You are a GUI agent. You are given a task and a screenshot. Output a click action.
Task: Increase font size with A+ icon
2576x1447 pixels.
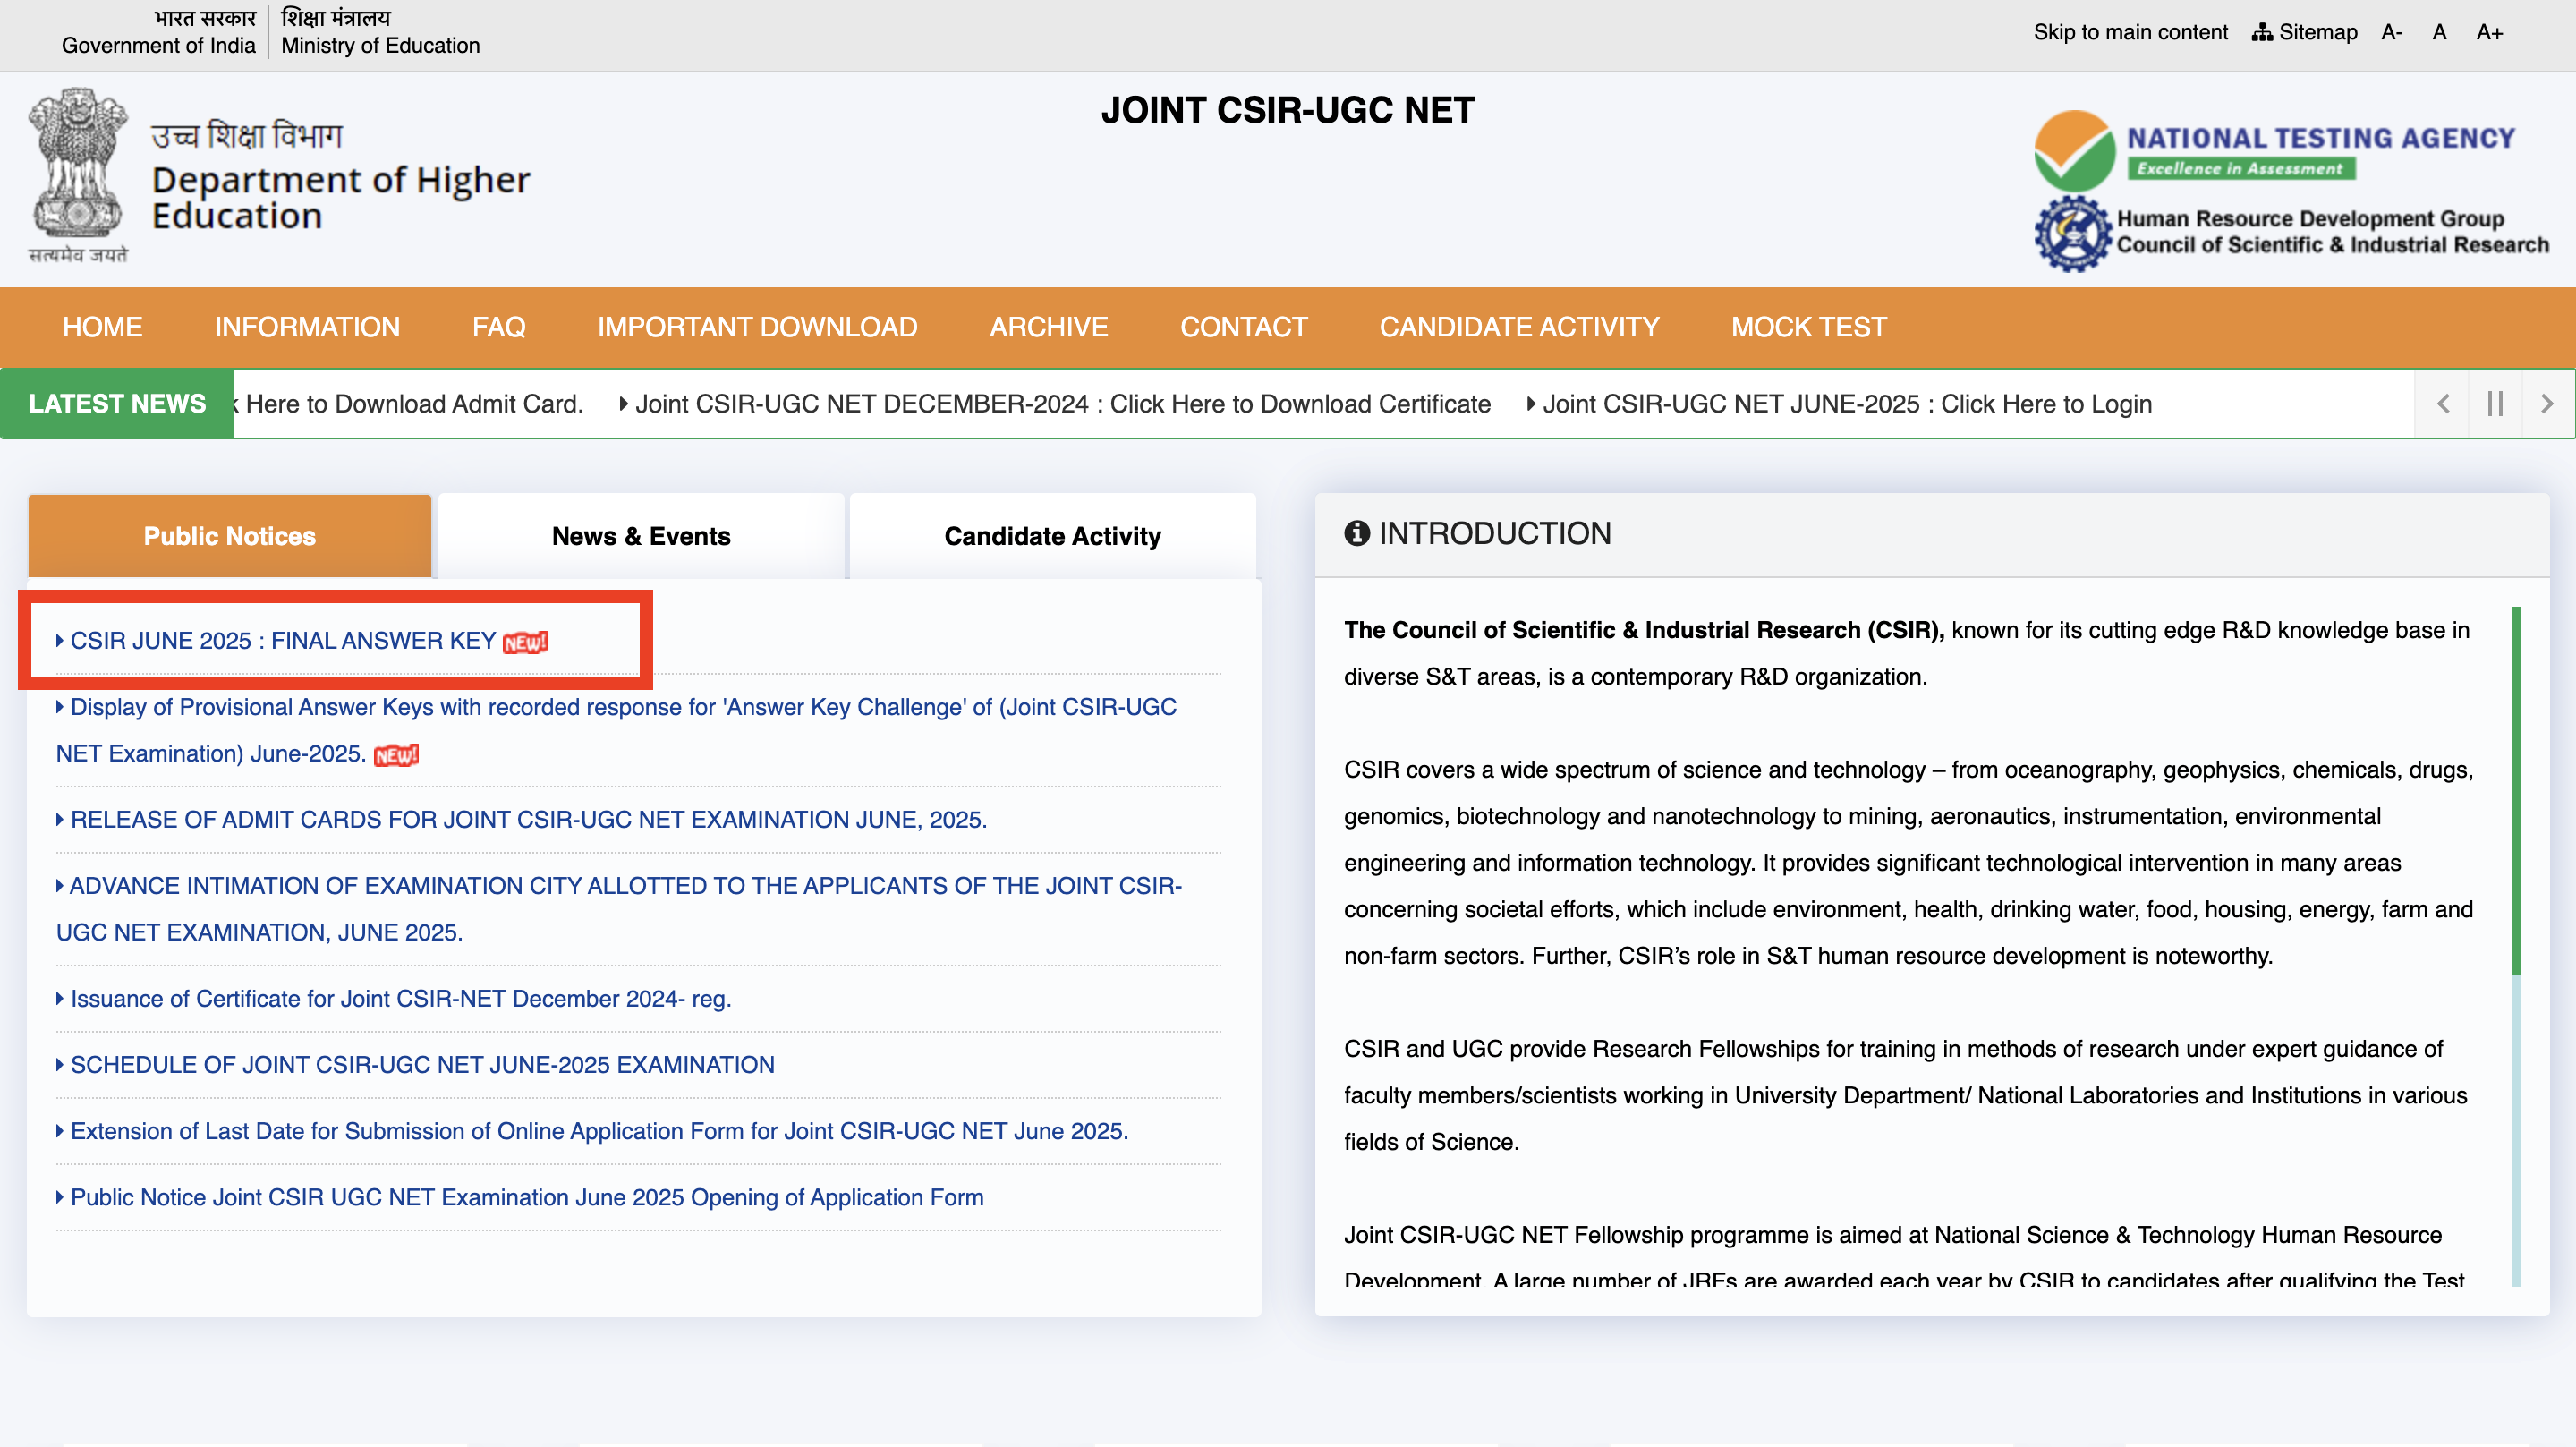click(2489, 32)
